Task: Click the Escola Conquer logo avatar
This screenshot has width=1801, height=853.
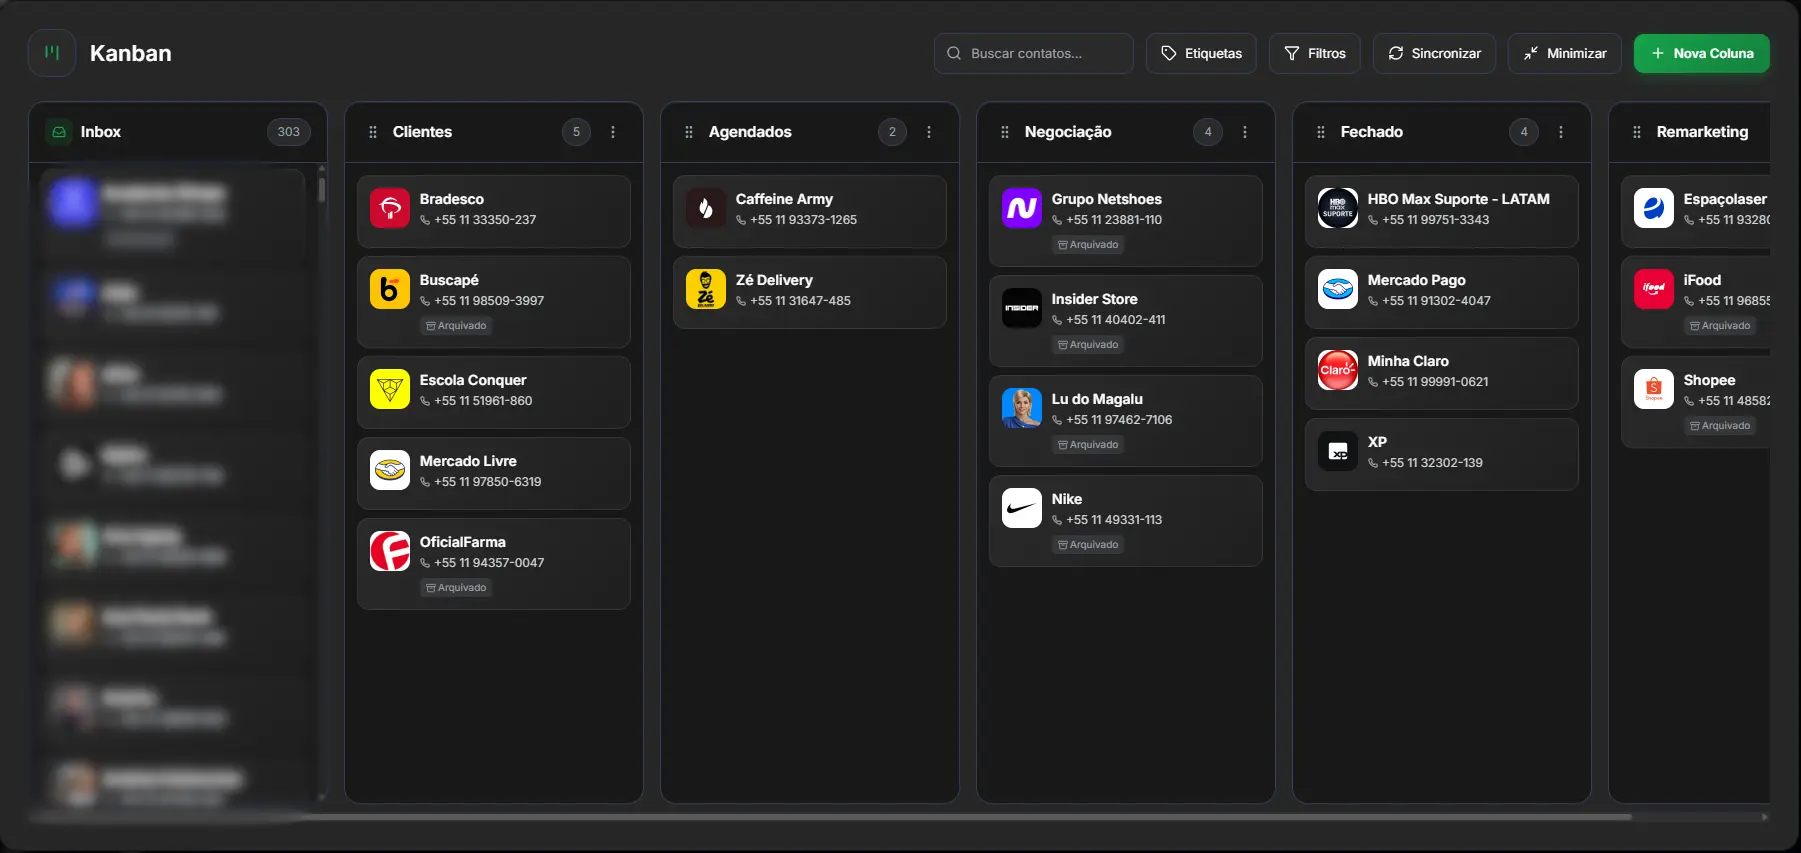Action: click(x=390, y=389)
